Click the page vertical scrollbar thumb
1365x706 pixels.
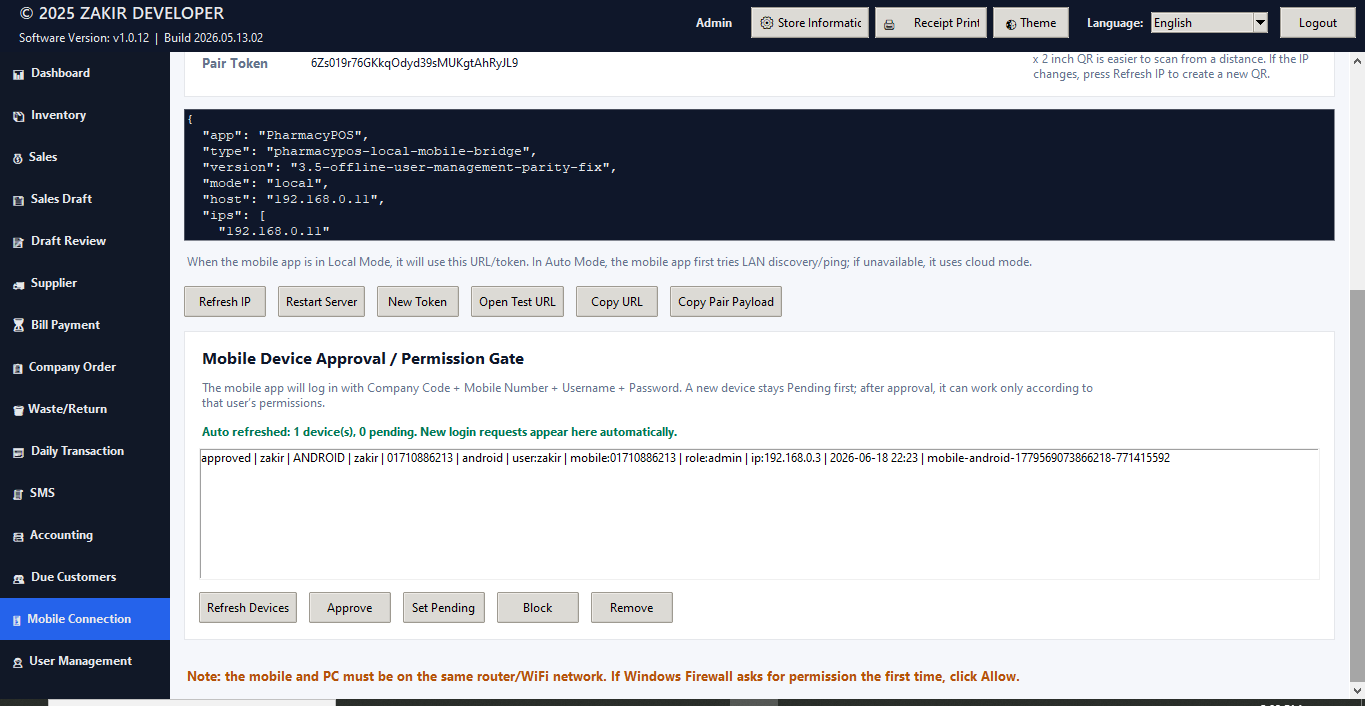1357,485
